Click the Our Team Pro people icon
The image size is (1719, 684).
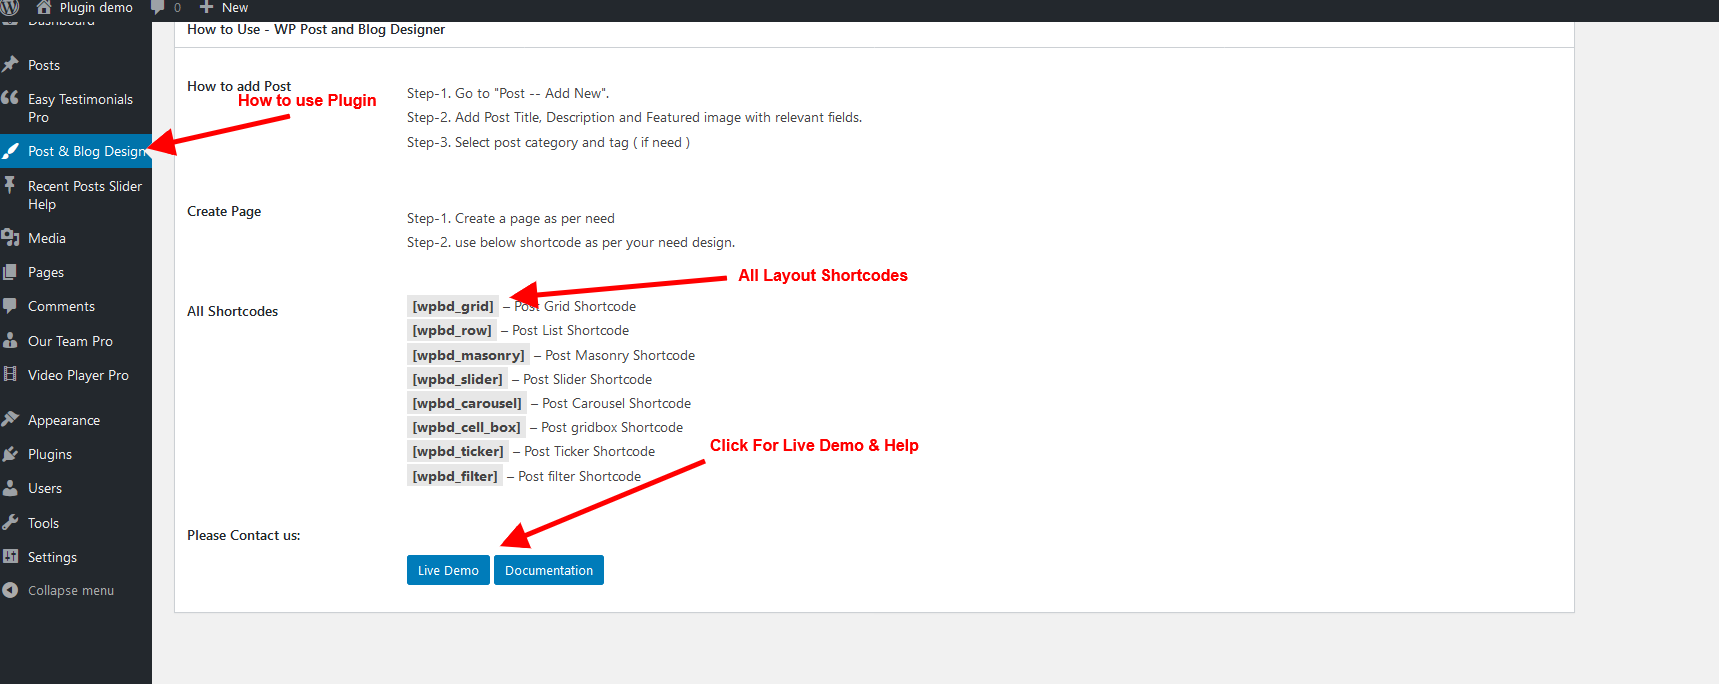tap(10, 340)
